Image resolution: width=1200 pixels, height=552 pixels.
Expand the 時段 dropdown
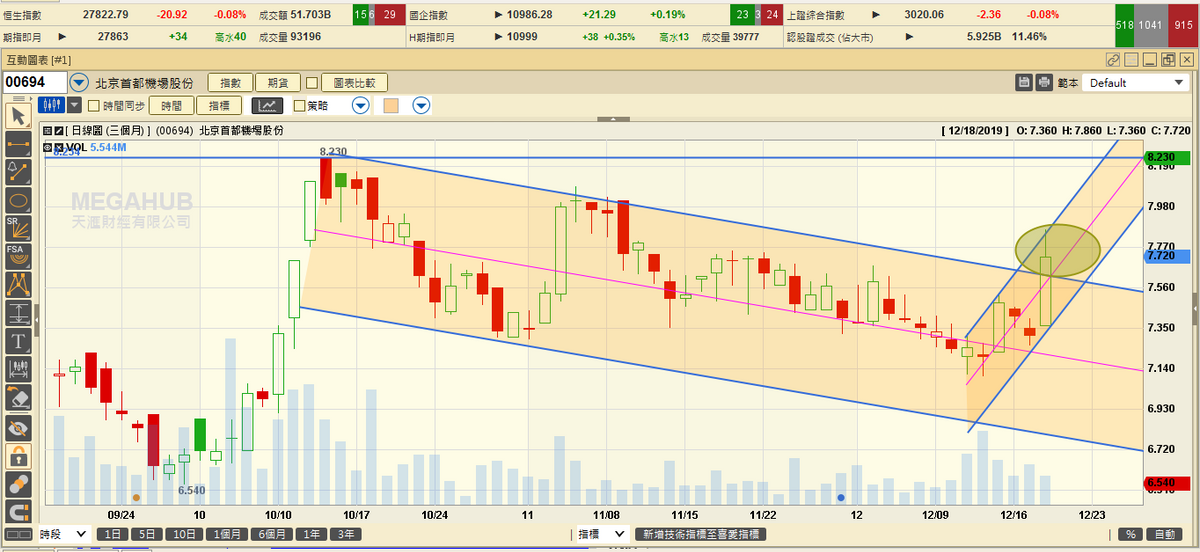tap(77, 535)
